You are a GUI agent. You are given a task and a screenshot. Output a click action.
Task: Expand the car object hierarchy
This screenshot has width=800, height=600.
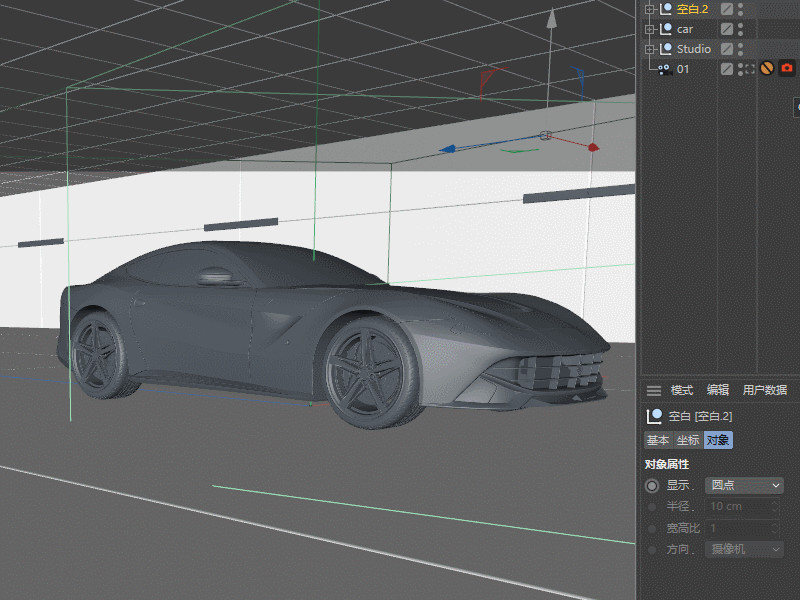coord(649,29)
